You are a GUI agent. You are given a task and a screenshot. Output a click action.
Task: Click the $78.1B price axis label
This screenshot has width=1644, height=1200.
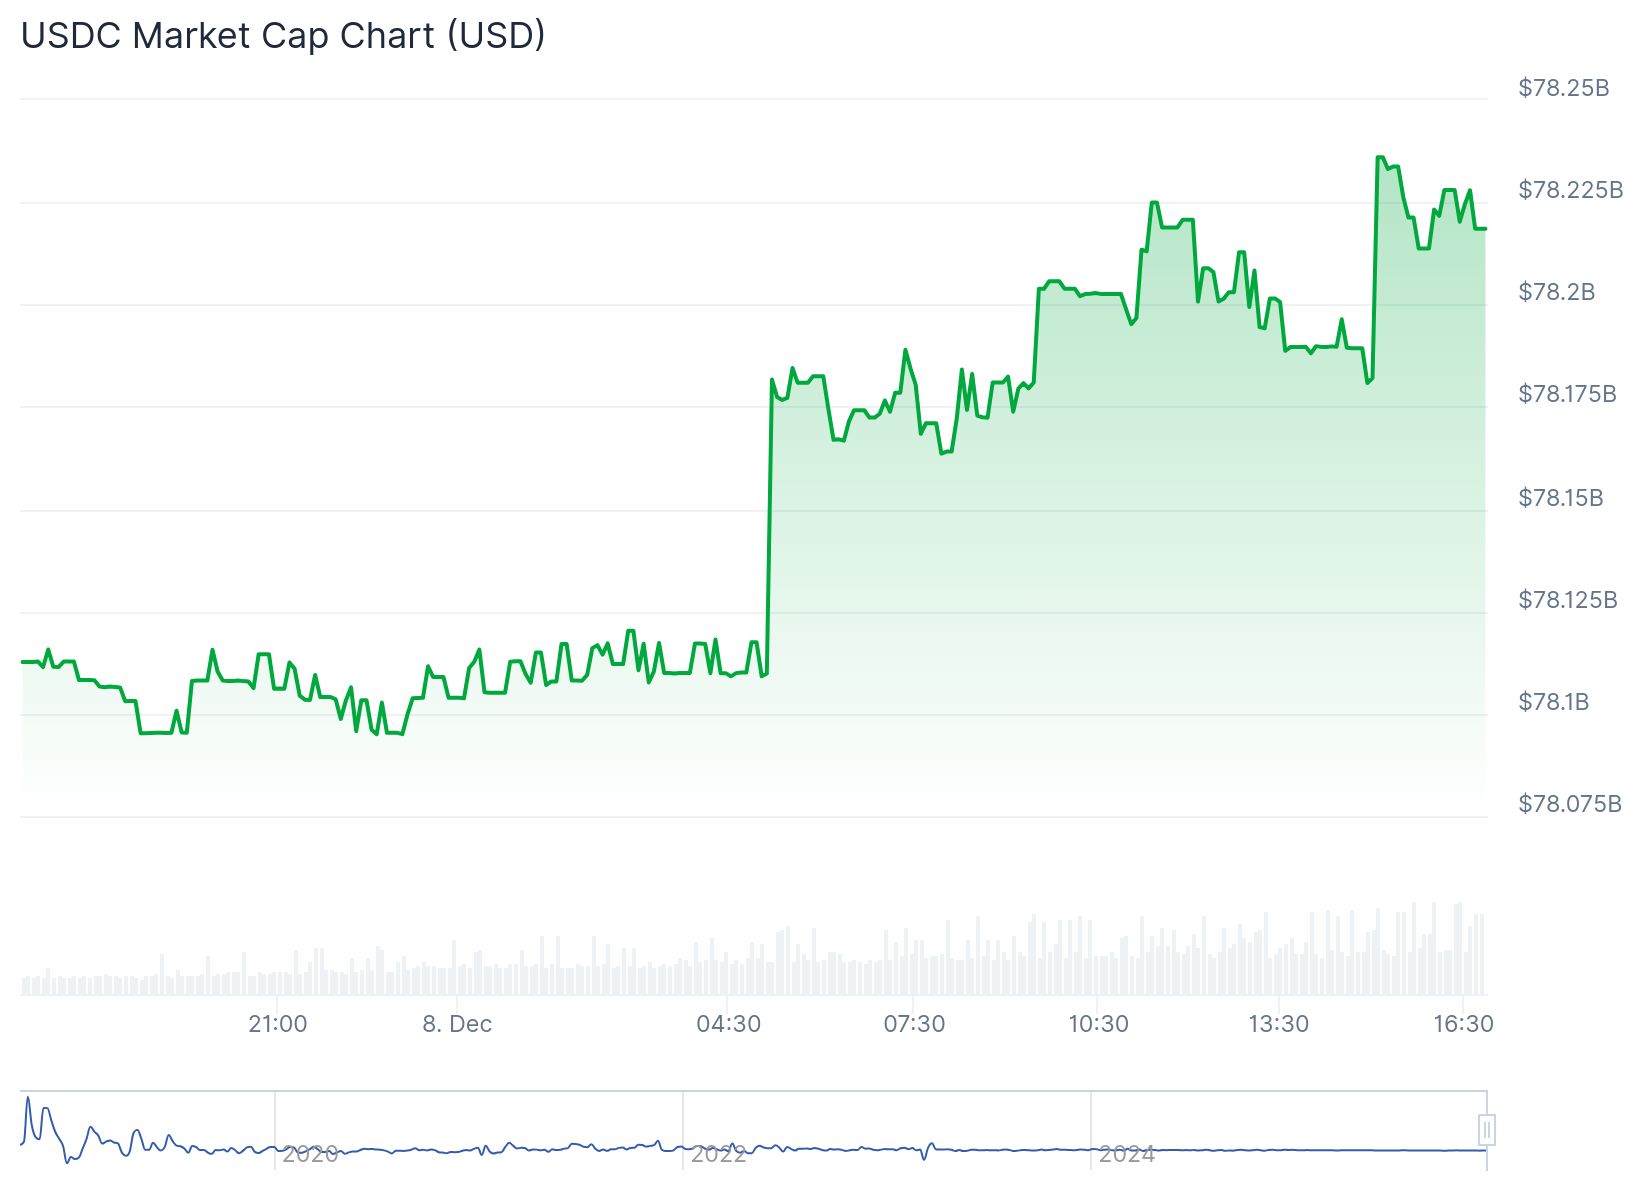click(1554, 702)
